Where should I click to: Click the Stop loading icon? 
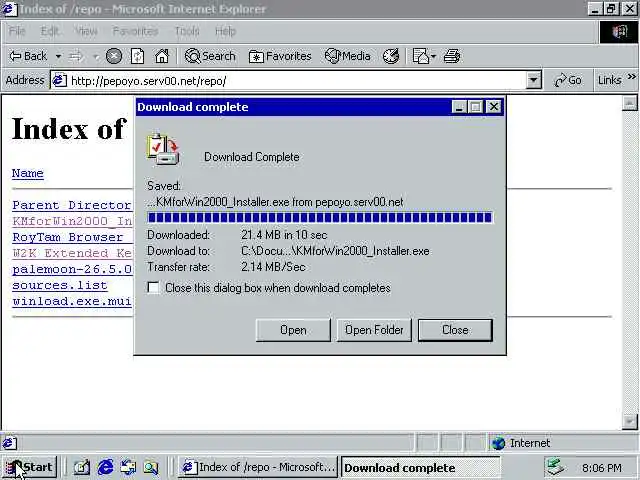click(114, 56)
